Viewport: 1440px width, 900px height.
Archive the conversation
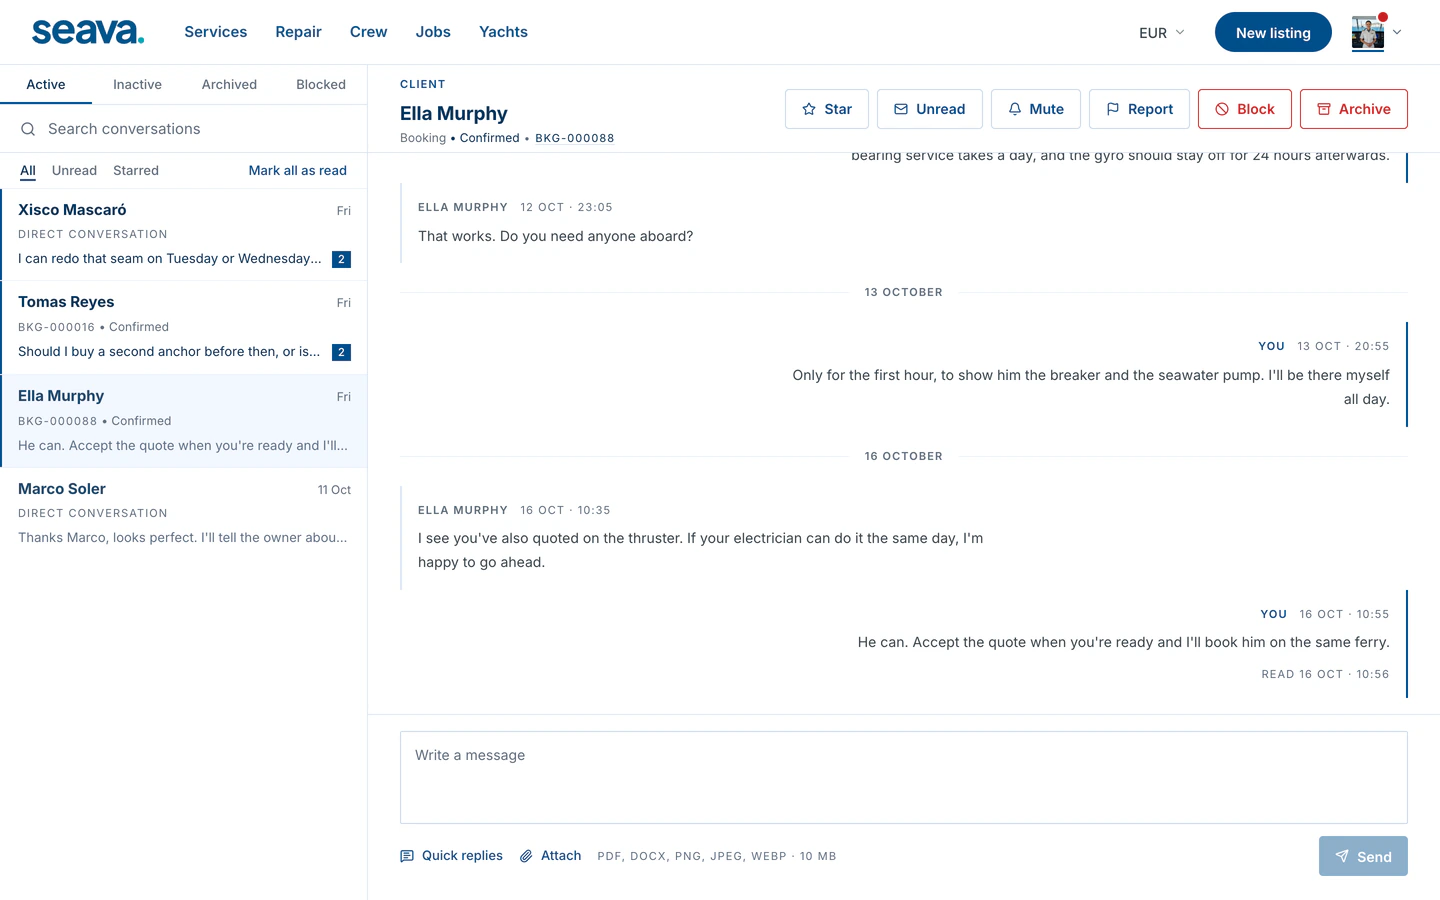click(1354, 109)
